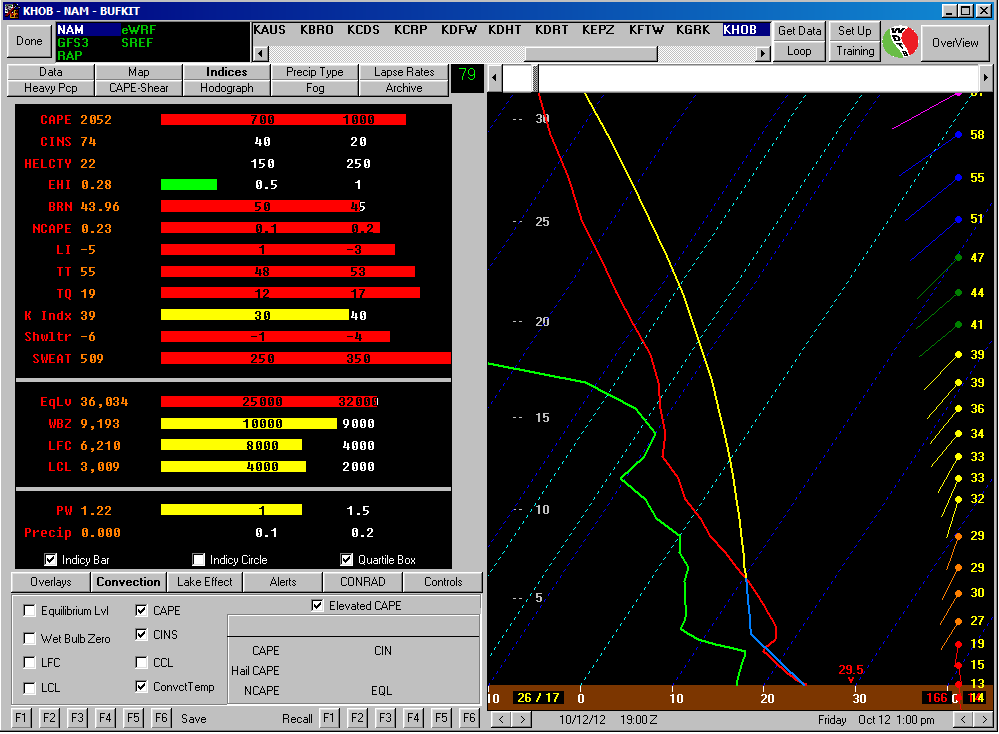Check the LFC overlay checkbox
This screenshot has height=734, width=999.
pos(29,663)
